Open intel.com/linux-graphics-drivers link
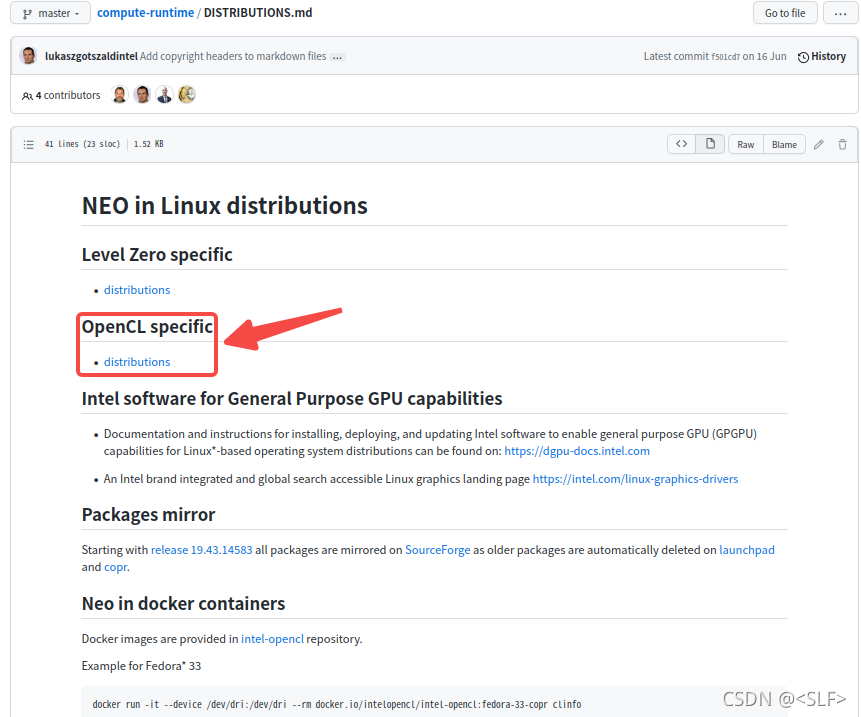The height and width of the screenshot is (717, 861). click(x=635, y=479)
